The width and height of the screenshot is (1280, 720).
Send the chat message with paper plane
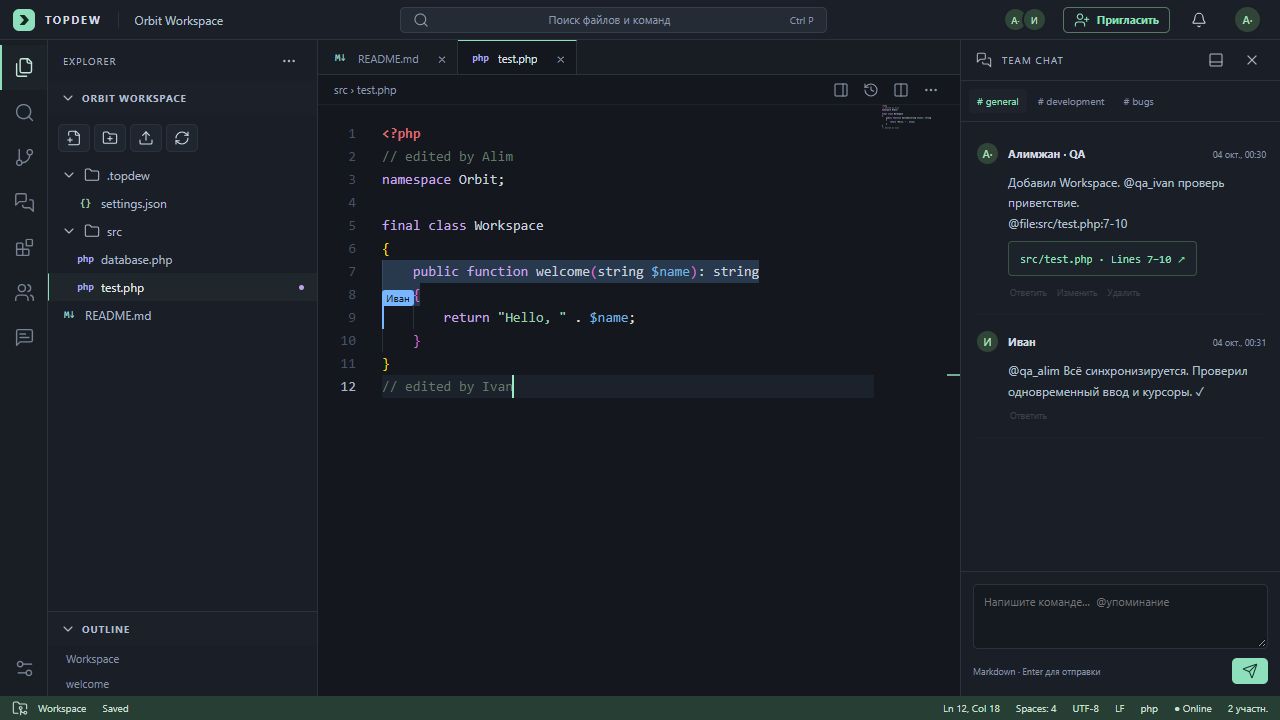(x=1250, y=671)
